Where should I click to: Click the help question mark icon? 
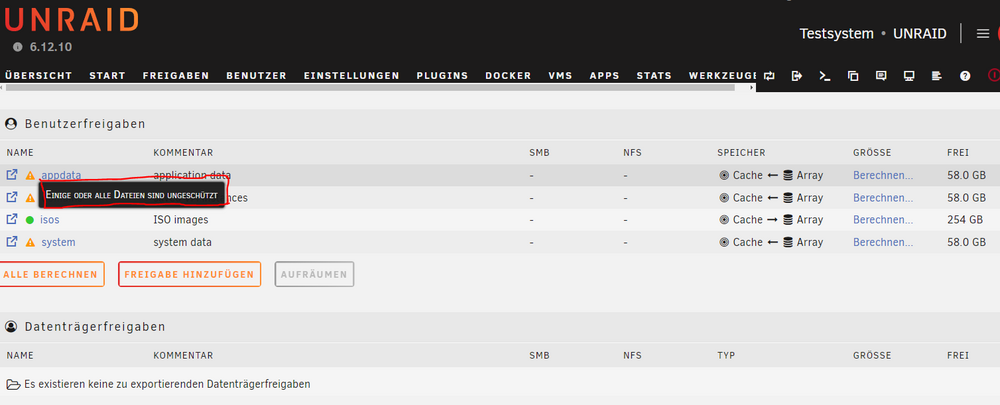(x=965, y=76)
